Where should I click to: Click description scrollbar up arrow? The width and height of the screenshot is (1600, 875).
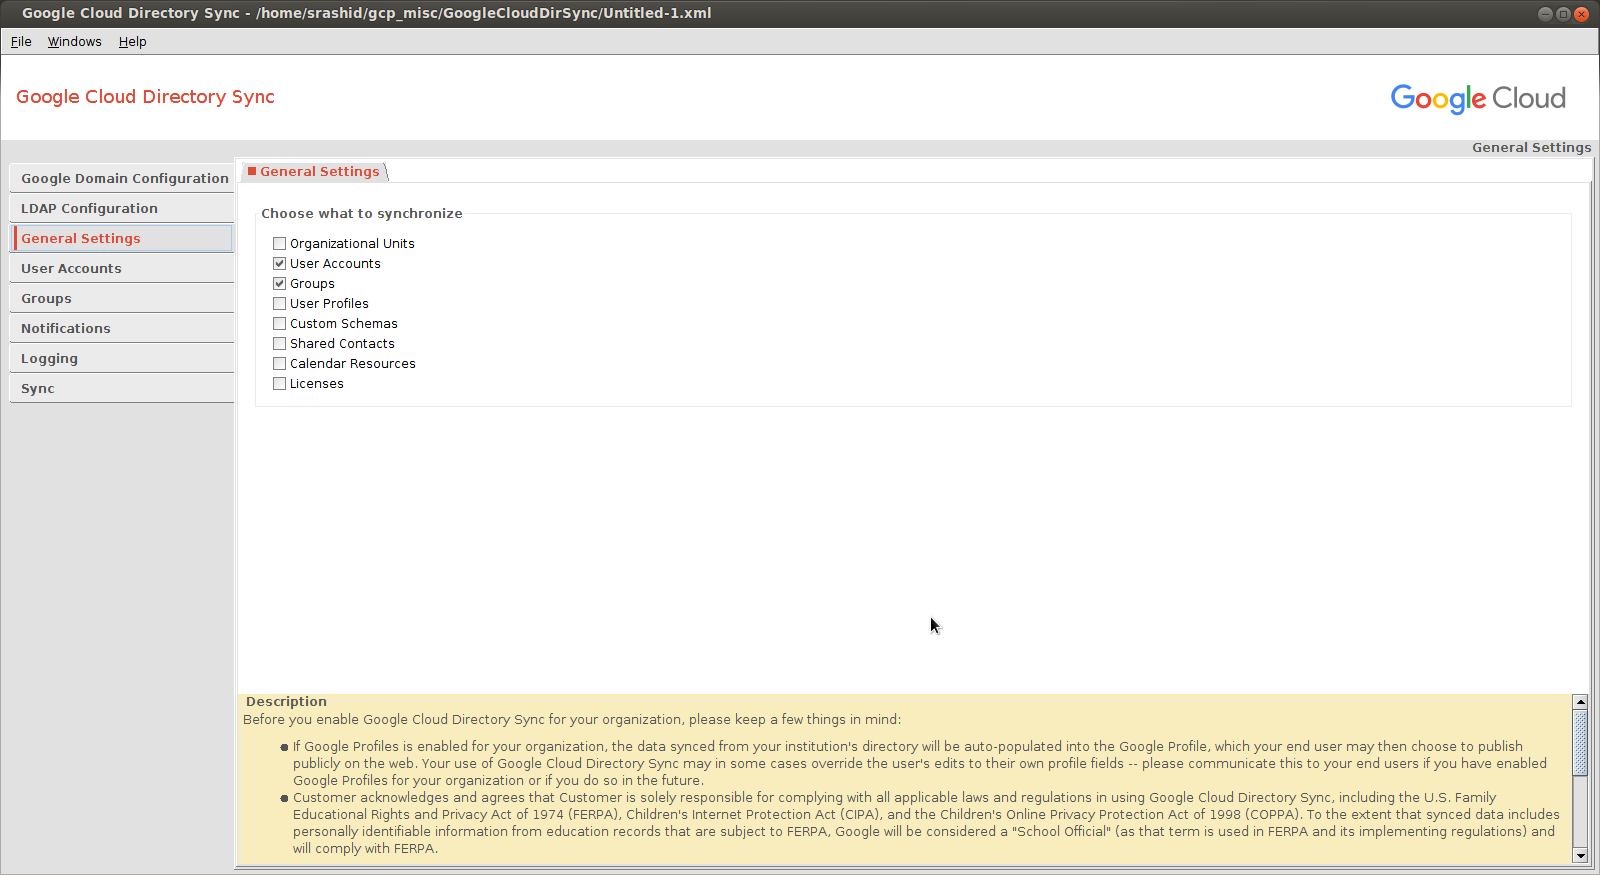coord(1580,702)
